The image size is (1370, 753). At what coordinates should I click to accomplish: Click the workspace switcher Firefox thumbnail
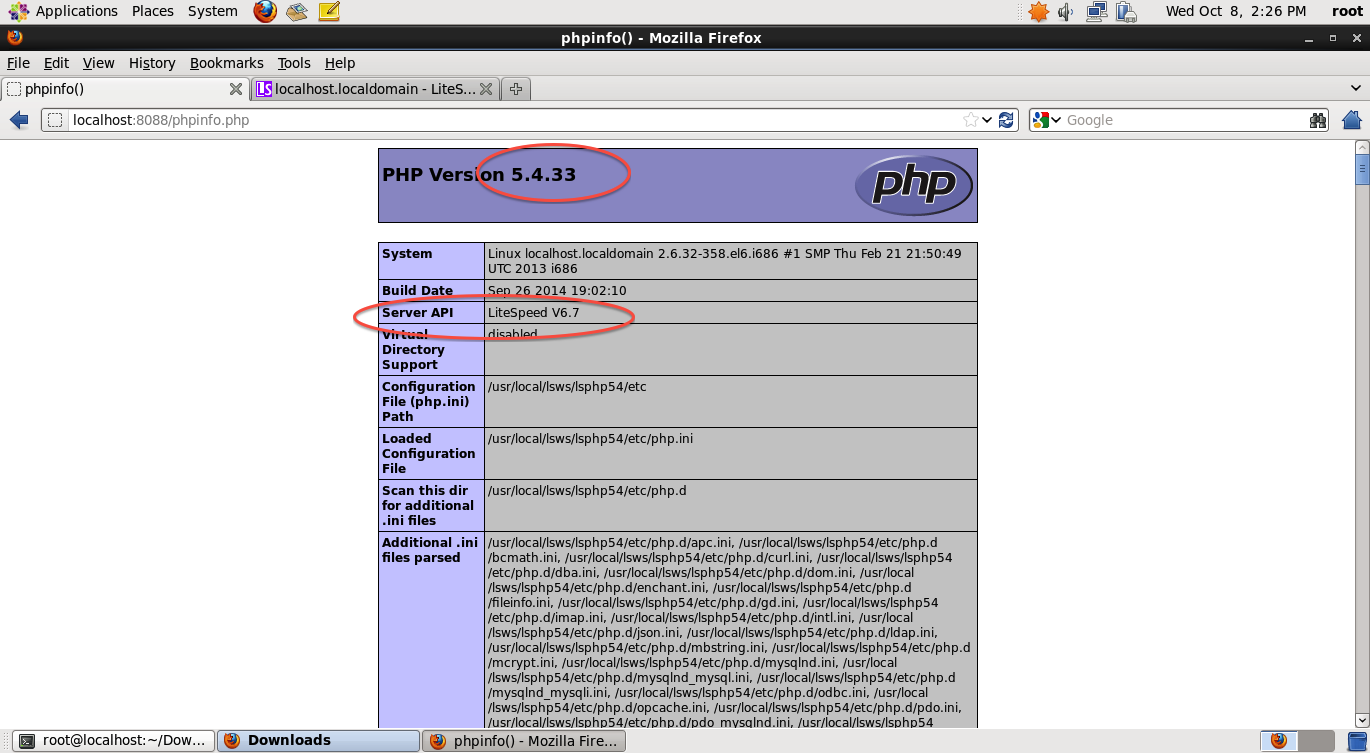coord(1279,741)
